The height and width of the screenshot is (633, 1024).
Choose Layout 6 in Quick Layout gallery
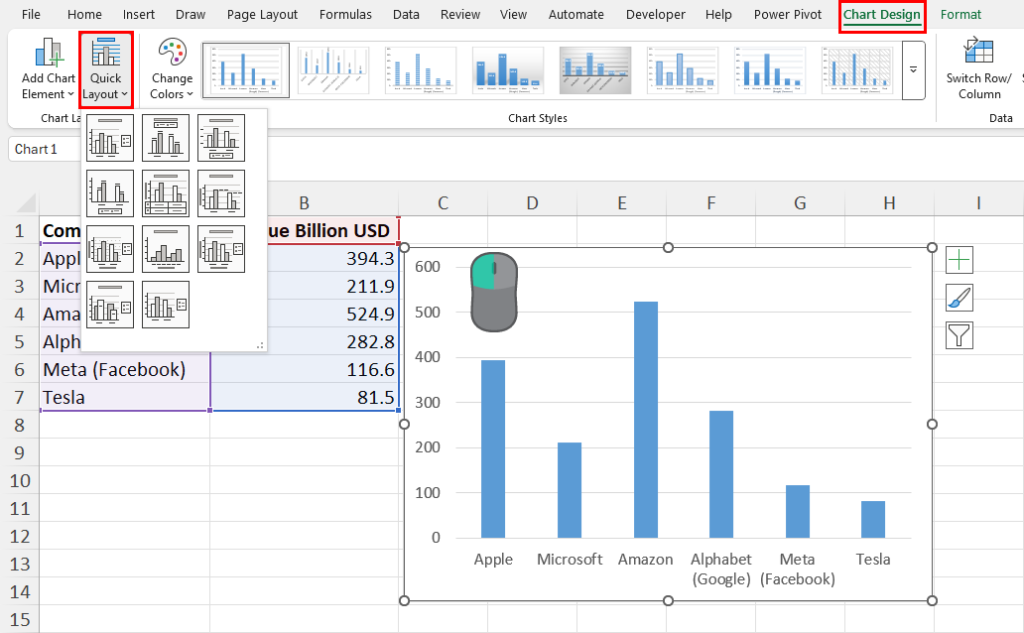pyautogui.click(x=221, y=193)
